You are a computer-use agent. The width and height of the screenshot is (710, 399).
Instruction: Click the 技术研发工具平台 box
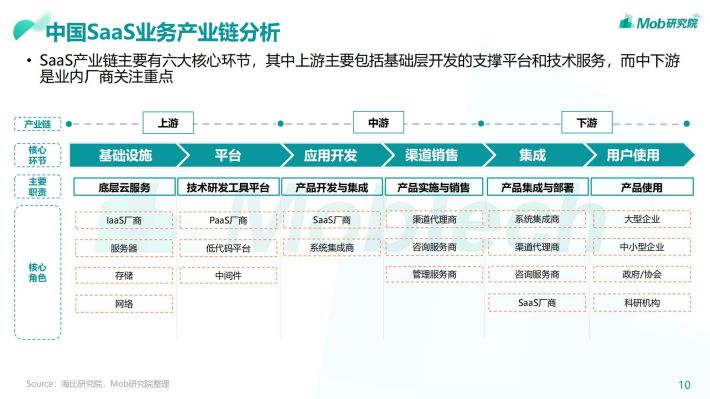pyautogui.click(x=228, y=187)
